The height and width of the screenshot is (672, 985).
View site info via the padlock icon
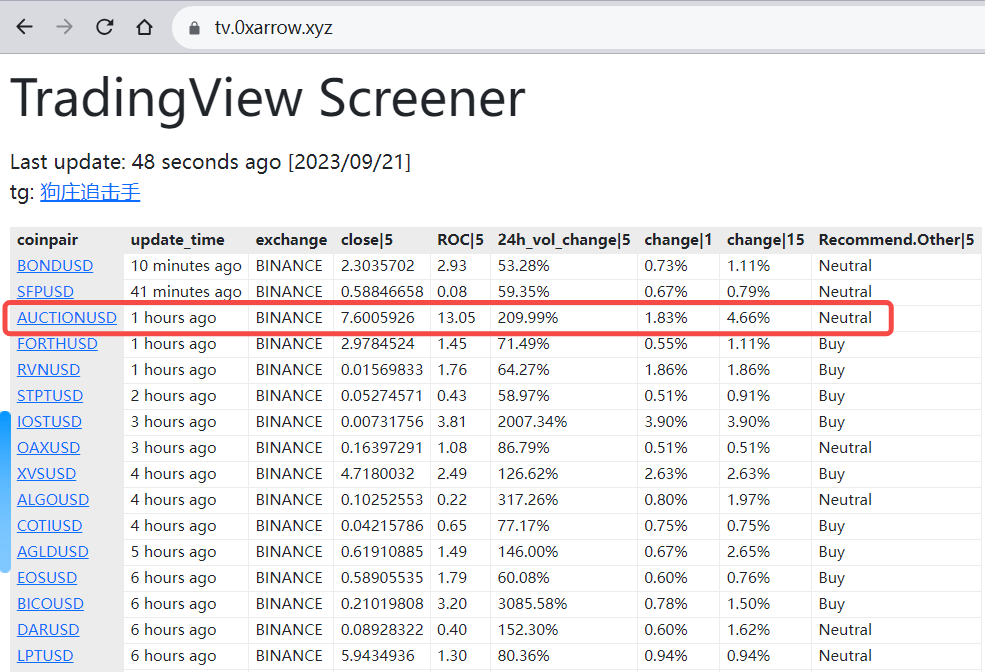pyautogui.click(x=194, y=28)
